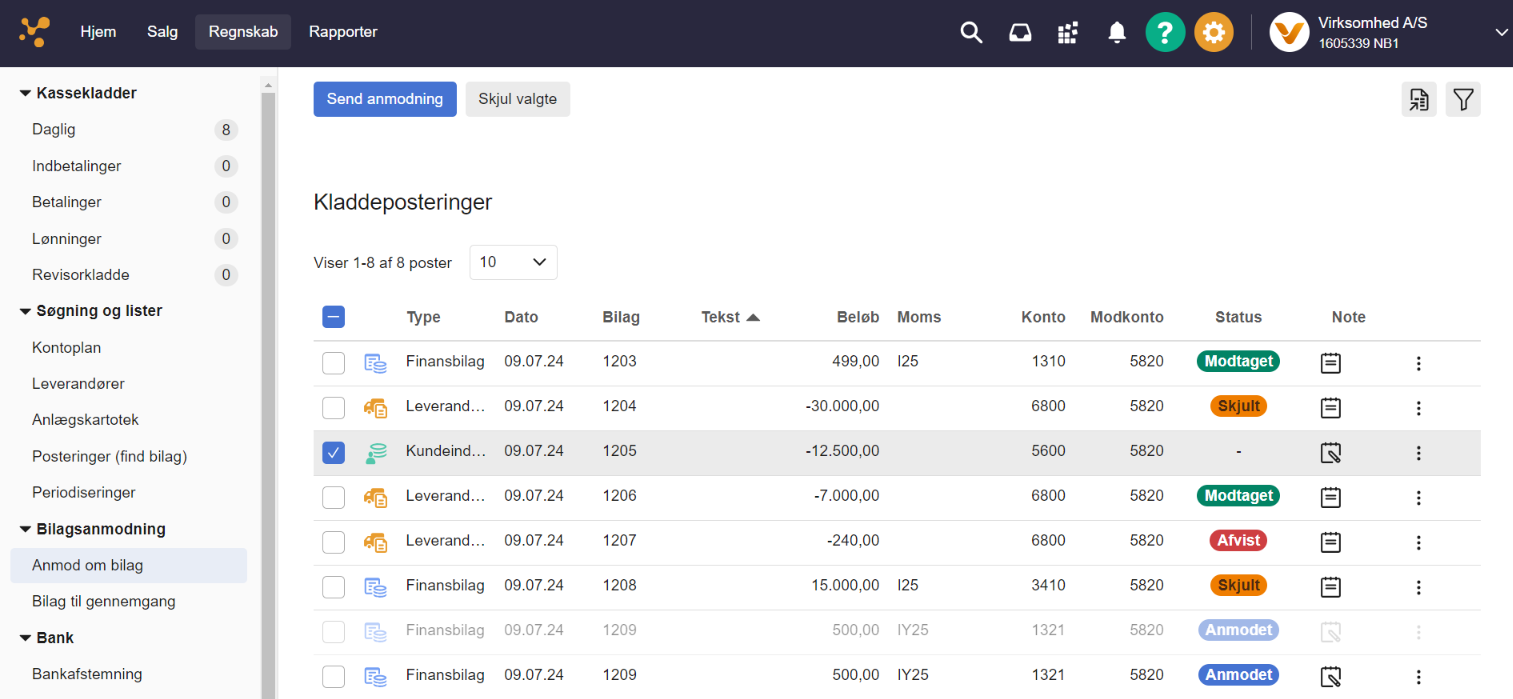Click the export list icon beside filter
This screenshot has height=699, width=1513.
1419,99
